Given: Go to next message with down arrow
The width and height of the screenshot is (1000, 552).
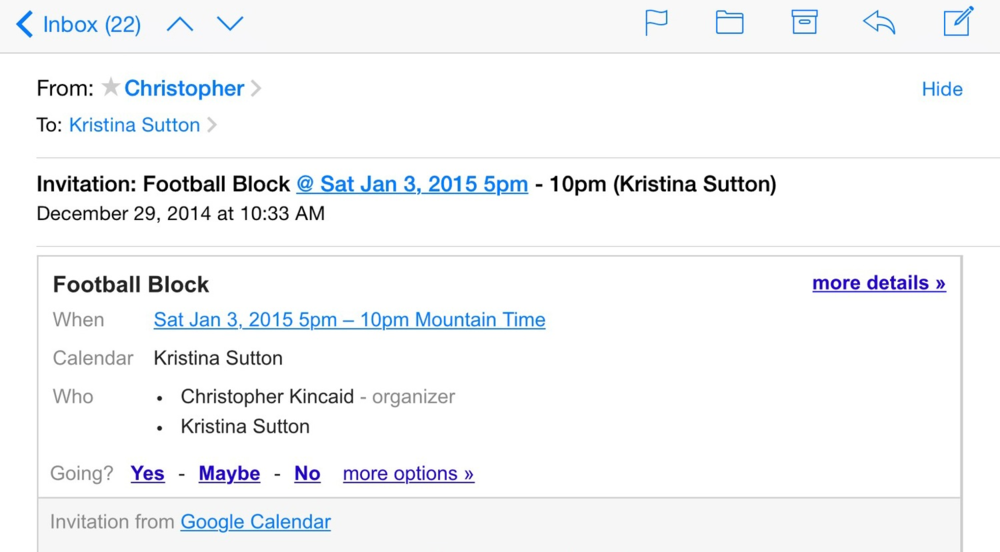Looking at the screenshot, I should pos(230,24).
